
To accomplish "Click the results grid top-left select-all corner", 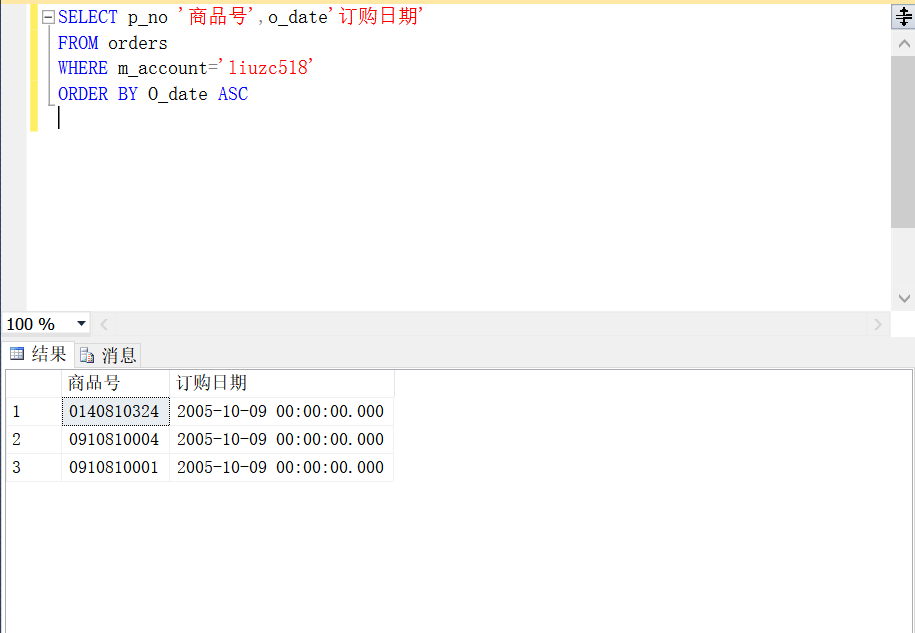I will click(x=34, y=383).
